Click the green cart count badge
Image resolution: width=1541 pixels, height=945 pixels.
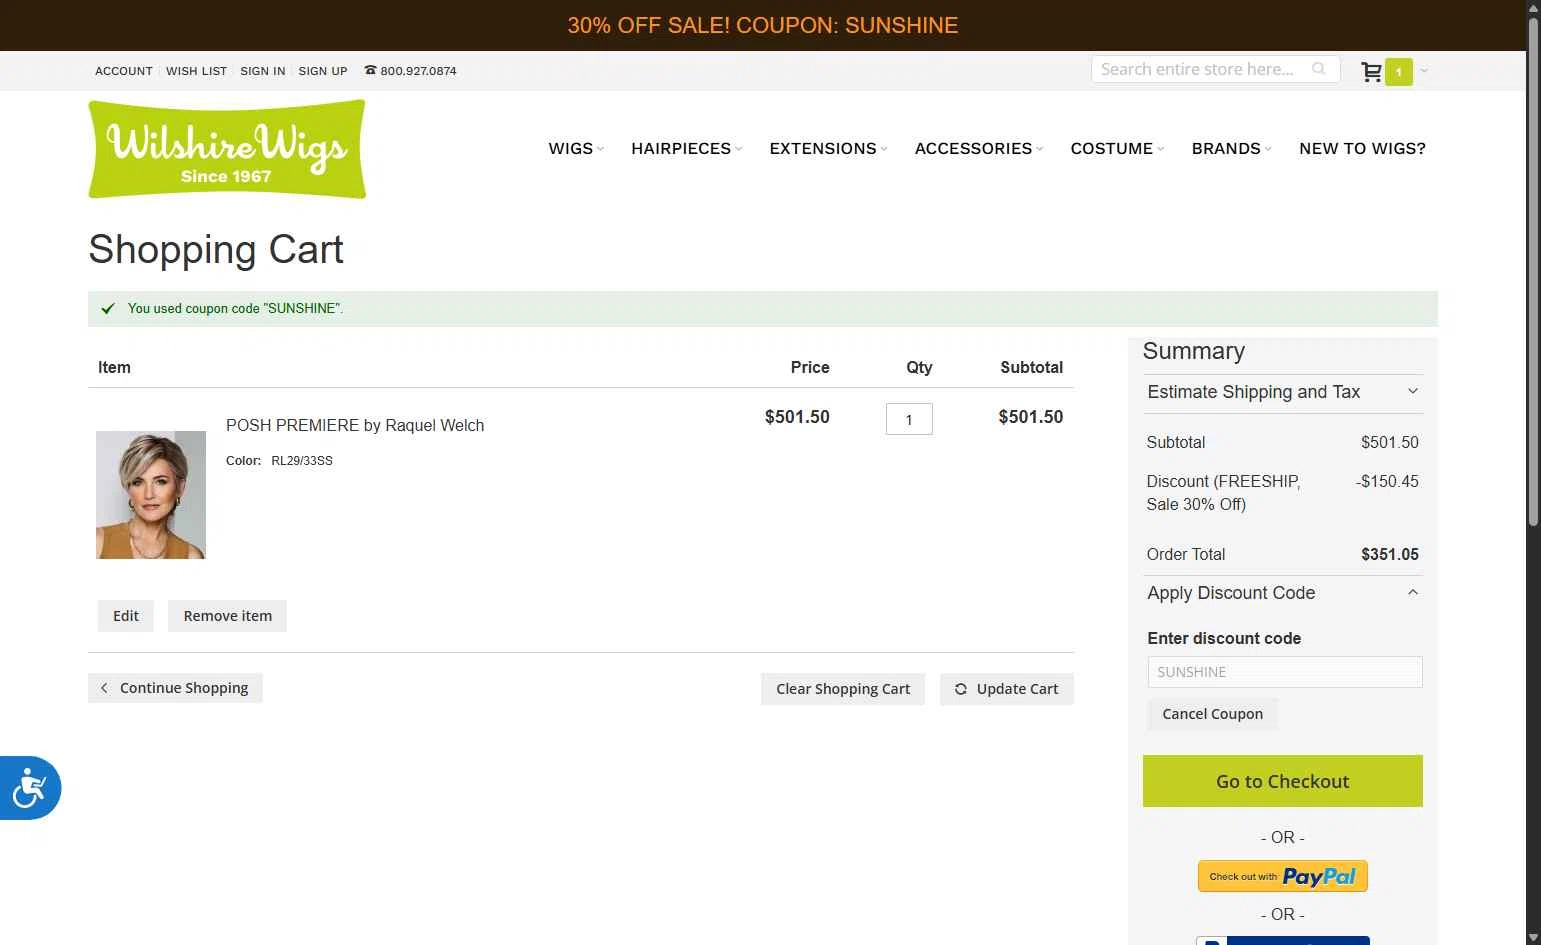[1399, 72]
